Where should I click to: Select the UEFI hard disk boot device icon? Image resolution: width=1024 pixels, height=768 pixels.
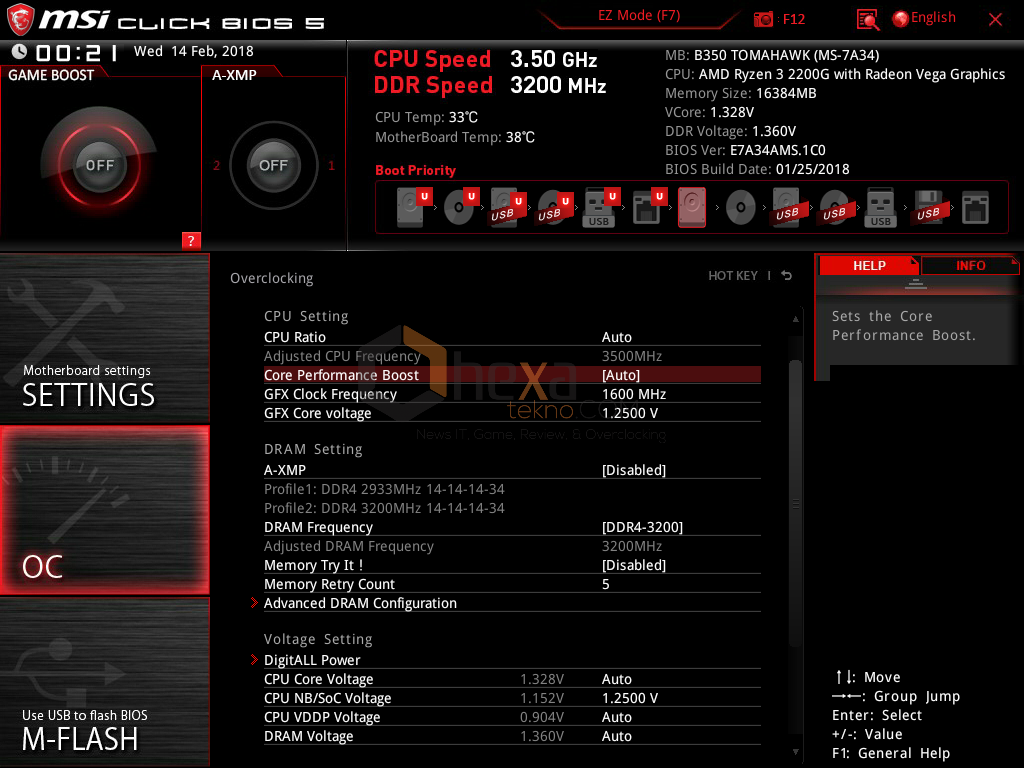click(414, 207)
